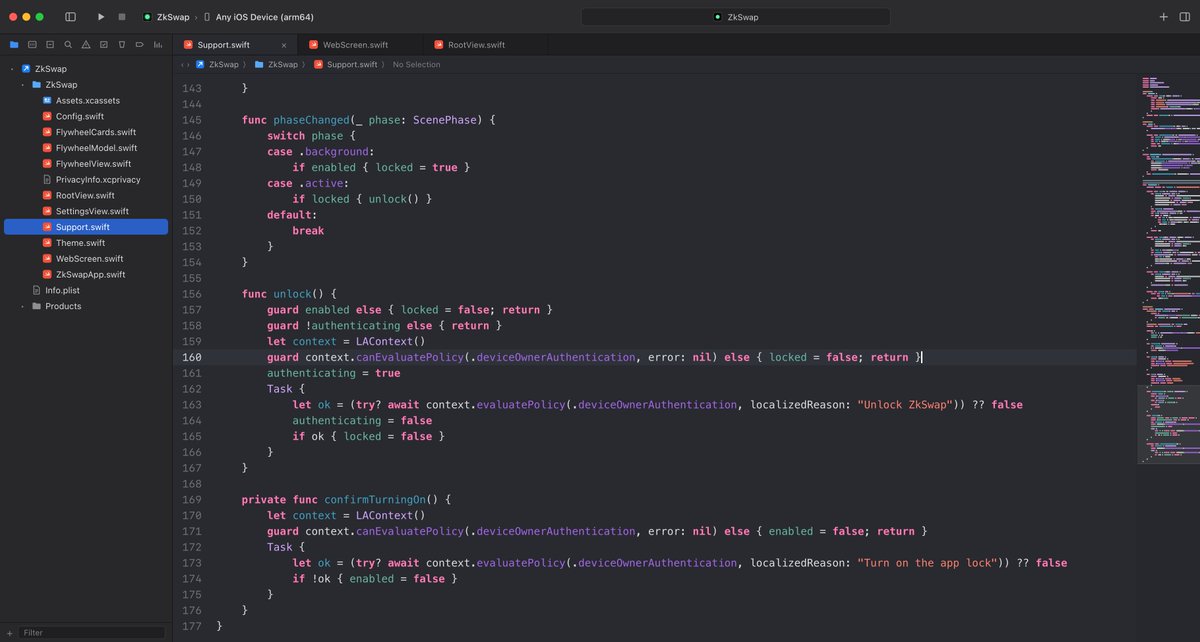Expand the Products folder
The height and width of the screenshot is (642, 1200).
[22, 306]
